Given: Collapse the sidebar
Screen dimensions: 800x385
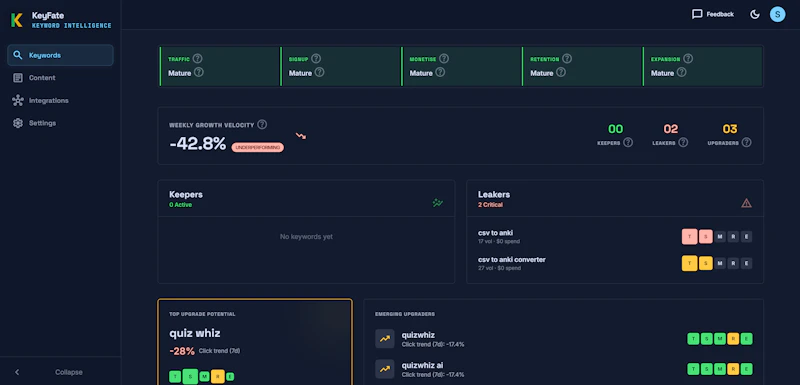Looking at the screenshot, I should coord(60,372).
